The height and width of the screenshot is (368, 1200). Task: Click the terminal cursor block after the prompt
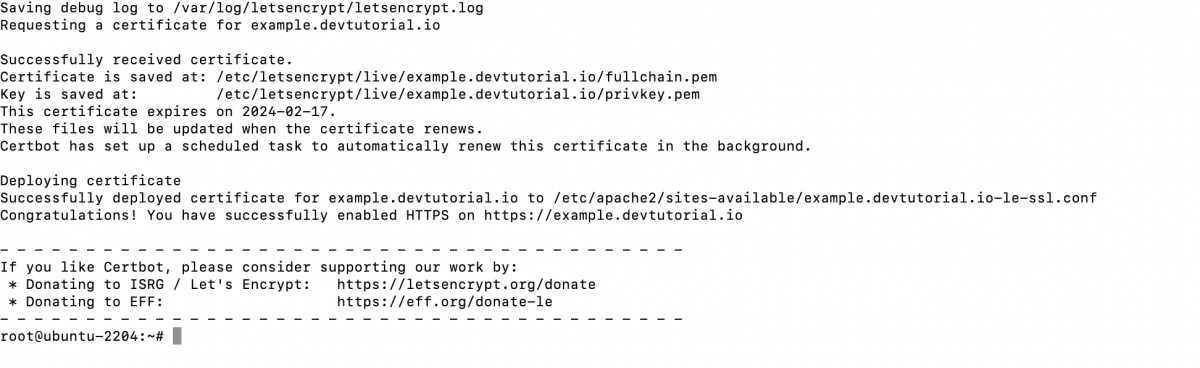click(x=177, y=337)
